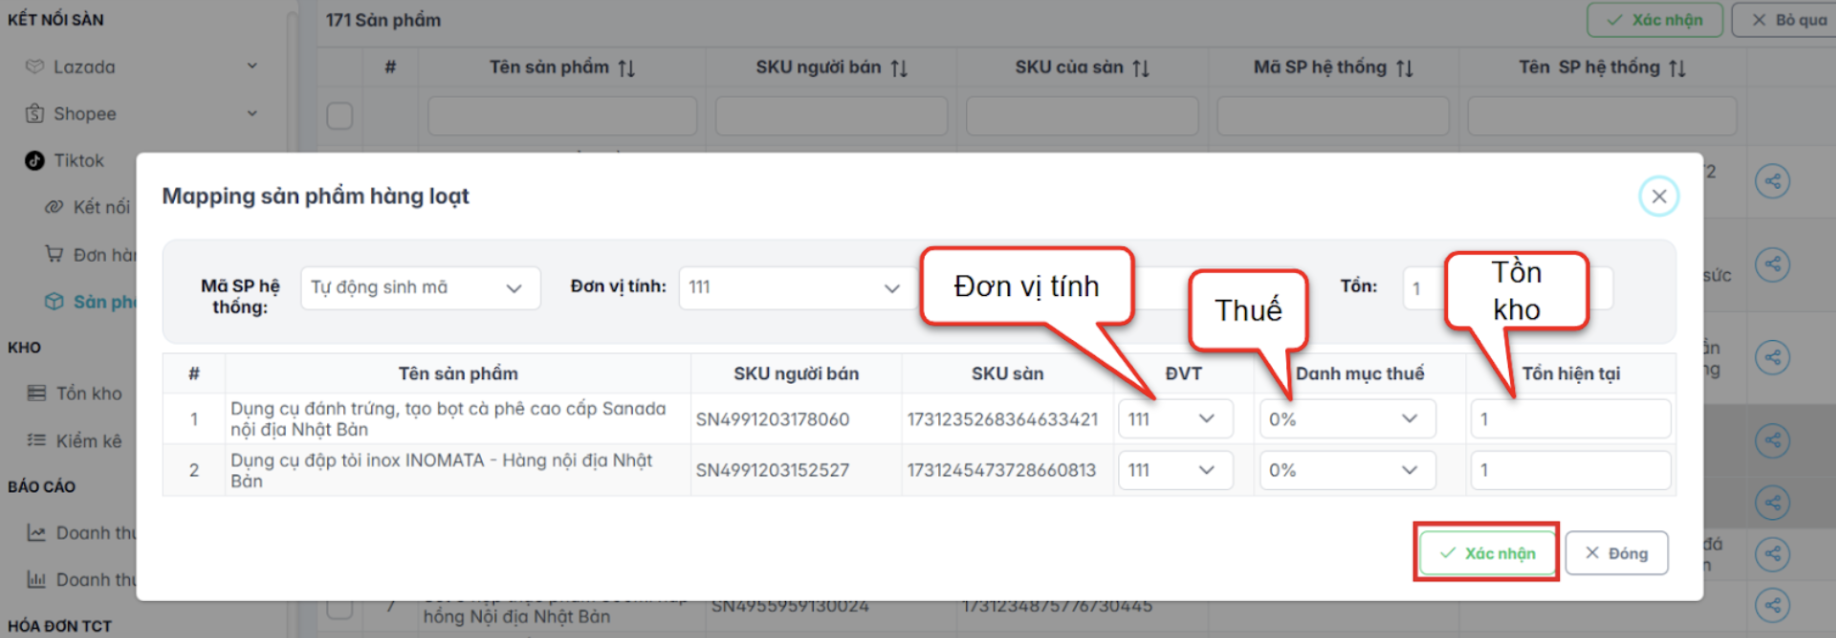Sort by Mã SP hệ thống arrows
The width and height of the screenshot is (1836, 638).
coord(1404,68)
